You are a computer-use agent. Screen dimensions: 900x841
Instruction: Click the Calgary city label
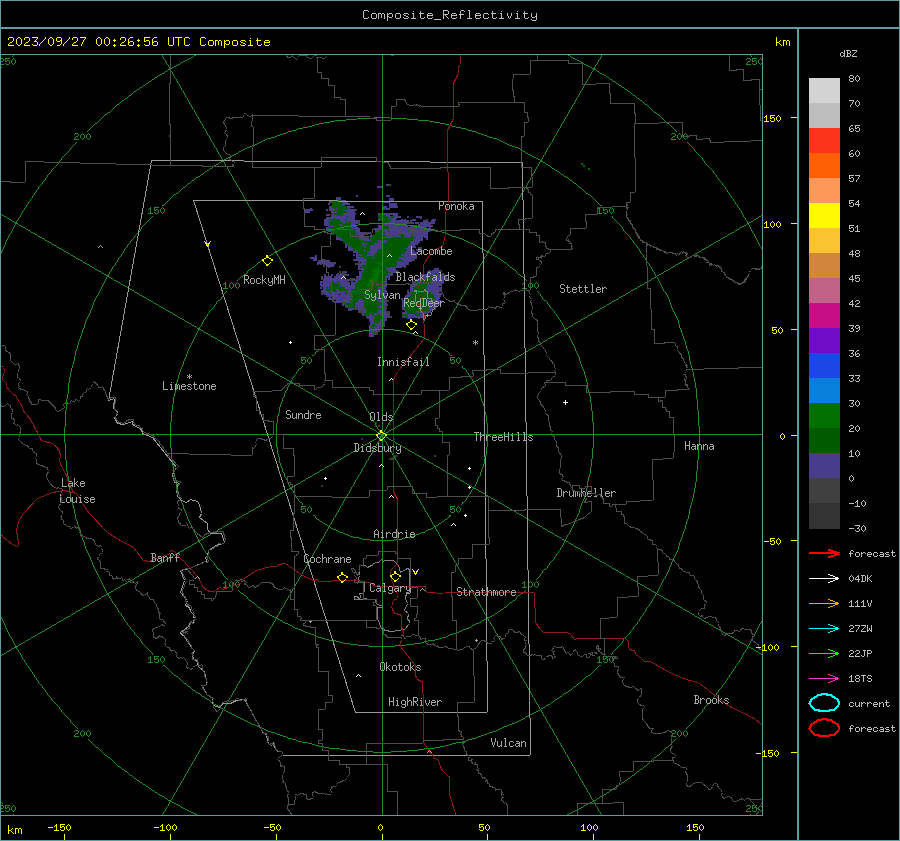point(390,588)
